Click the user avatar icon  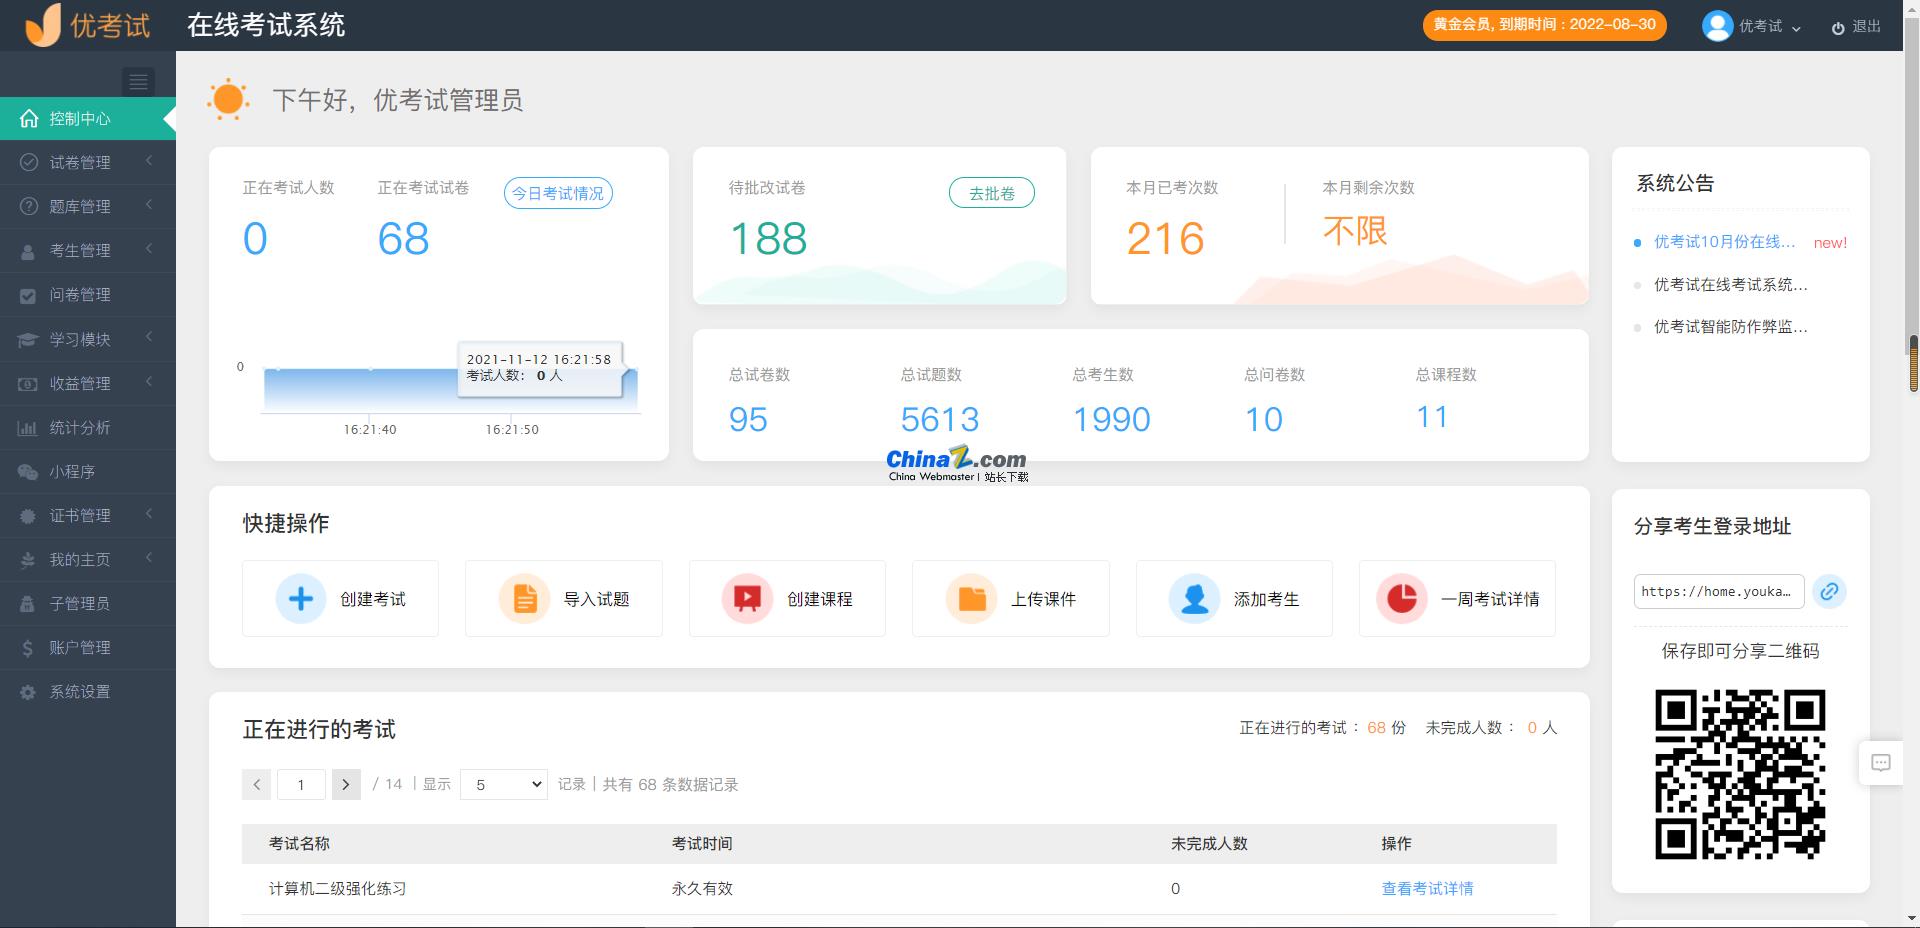pyautogui.click(x=1717, y=26)
